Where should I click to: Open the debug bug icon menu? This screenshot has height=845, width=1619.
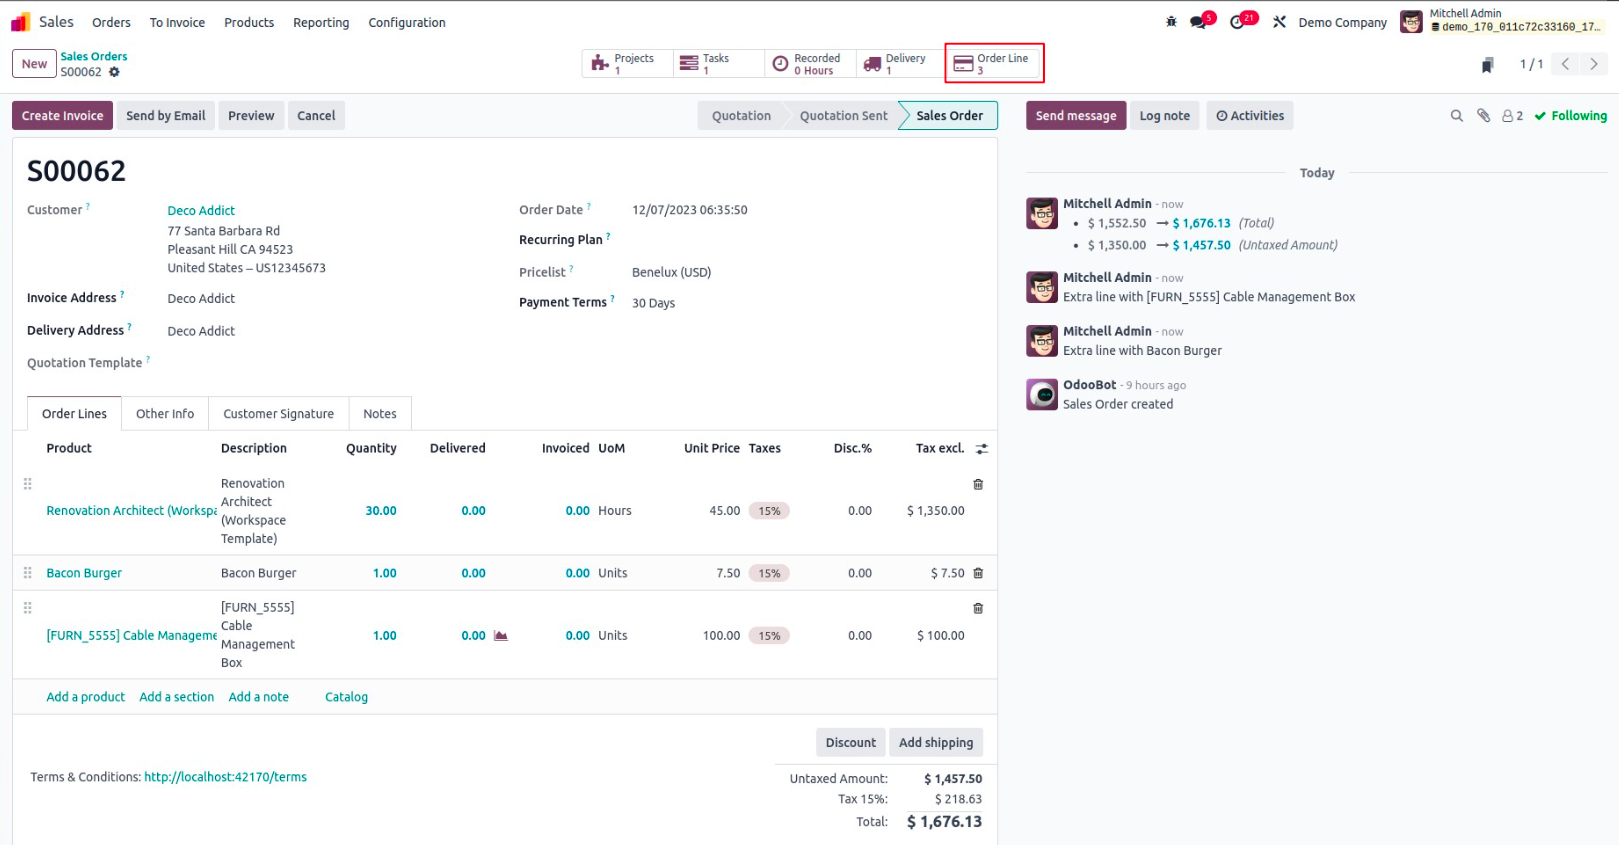point(1171,22)
